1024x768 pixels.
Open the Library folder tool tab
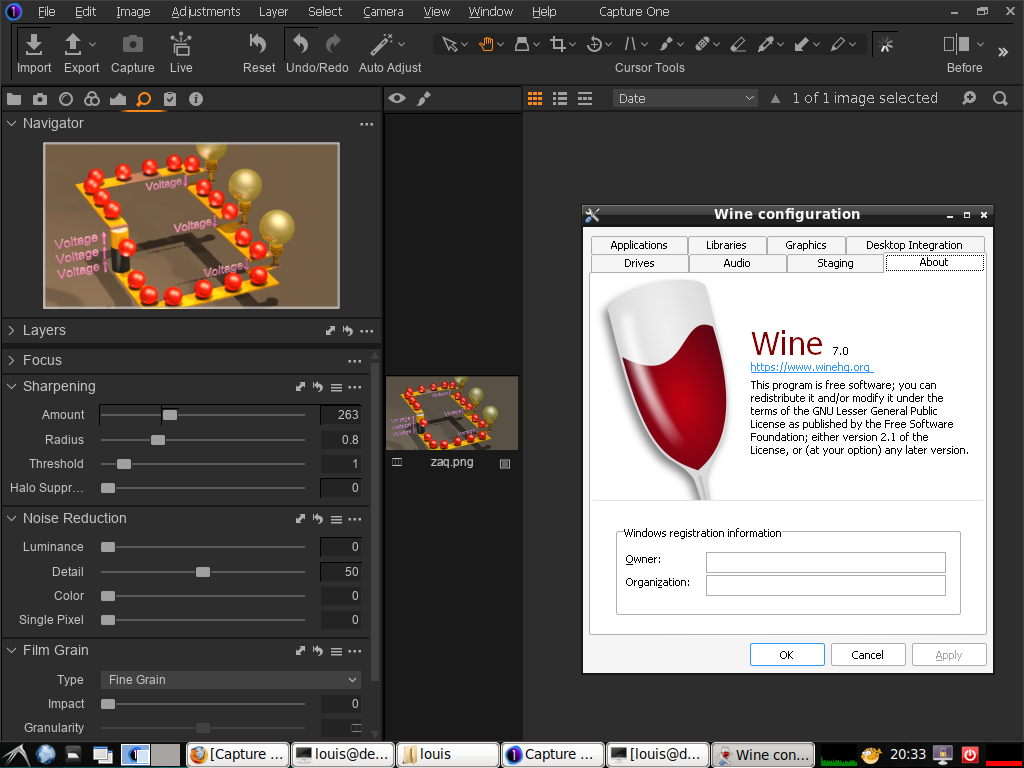point(14,99)
